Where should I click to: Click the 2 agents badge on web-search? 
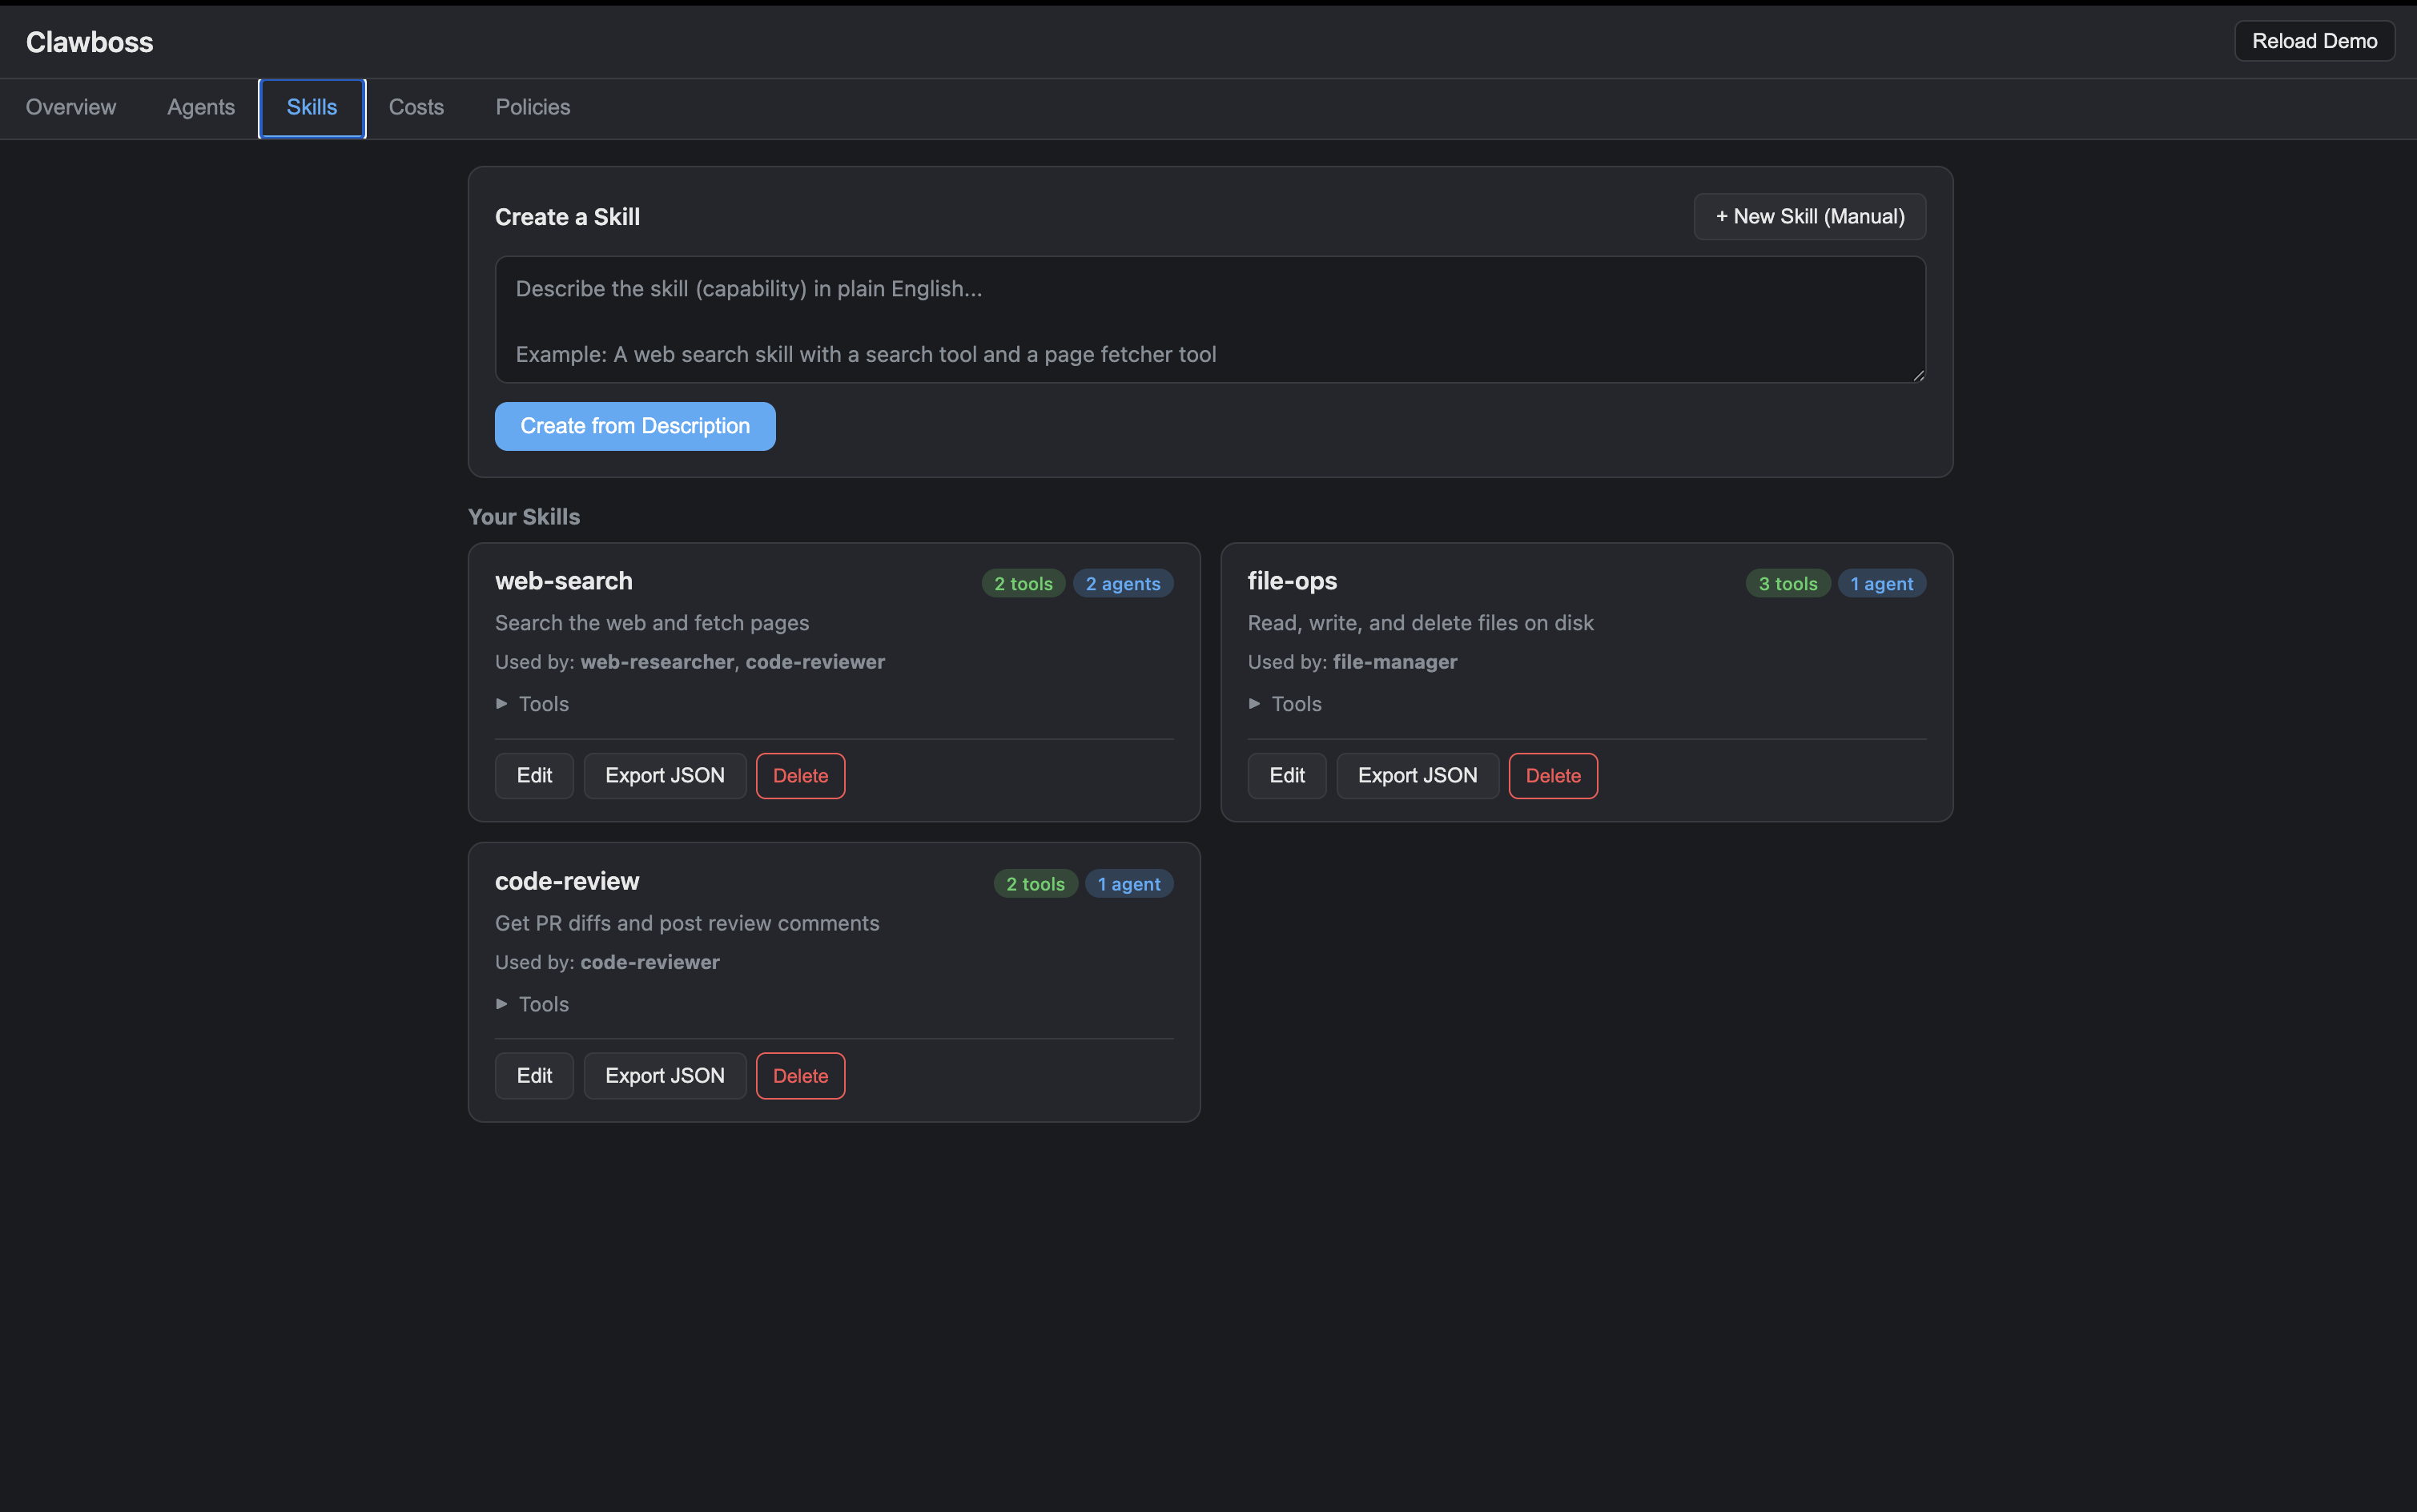(1123, 584)
